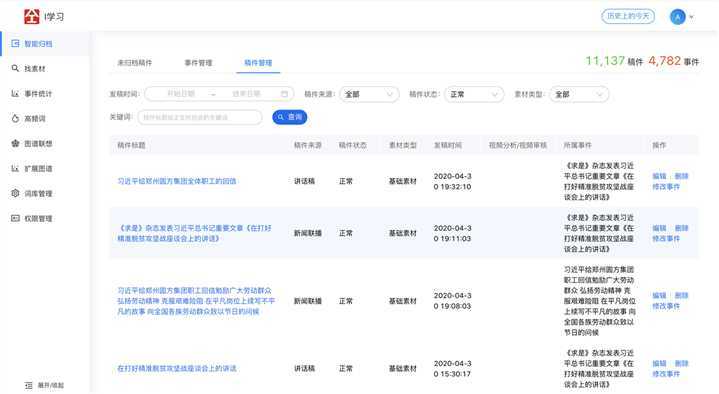This screenshot has height=394, width=719.
Task: Open the 图谱联想 icon in sidebar
Action: tap(15, 144)
